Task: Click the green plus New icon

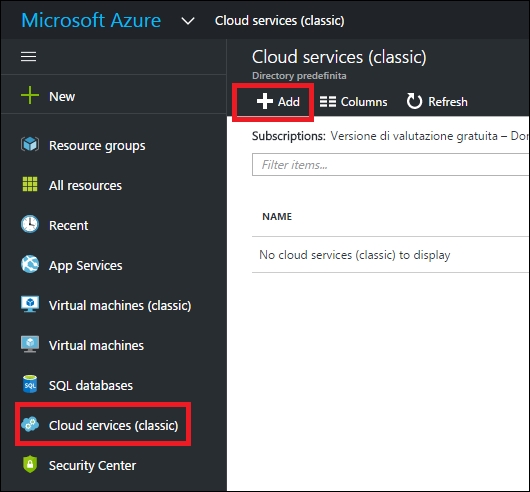Action: (30, 96)
